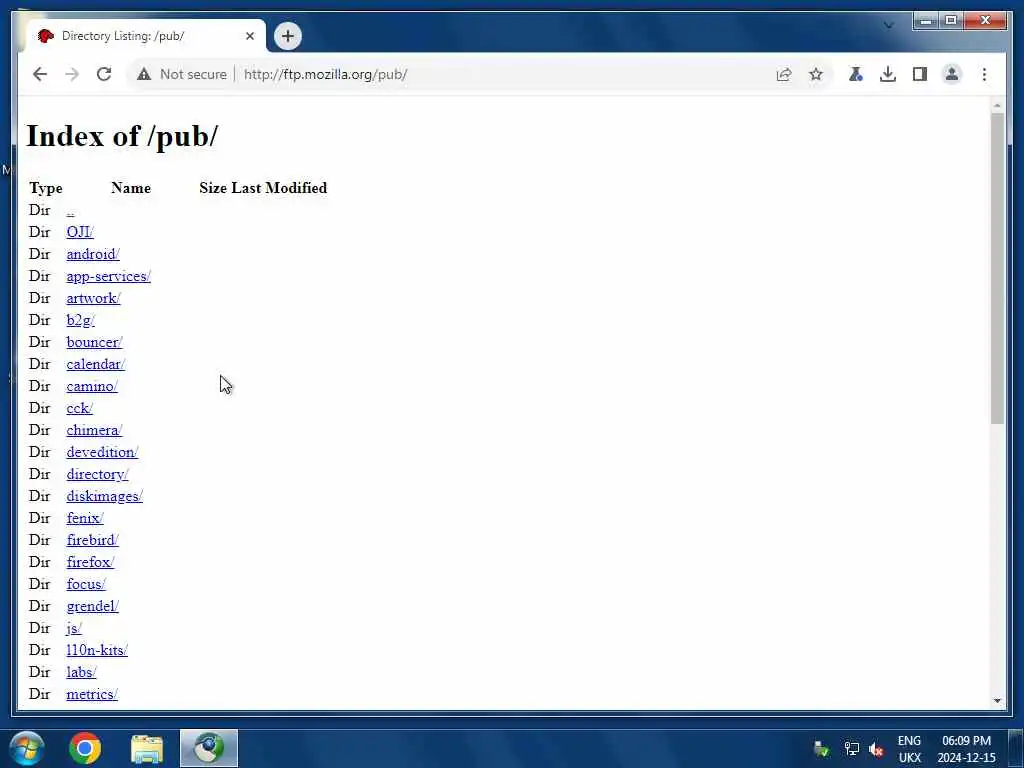Open the metrics/ directory

(92, 695)
